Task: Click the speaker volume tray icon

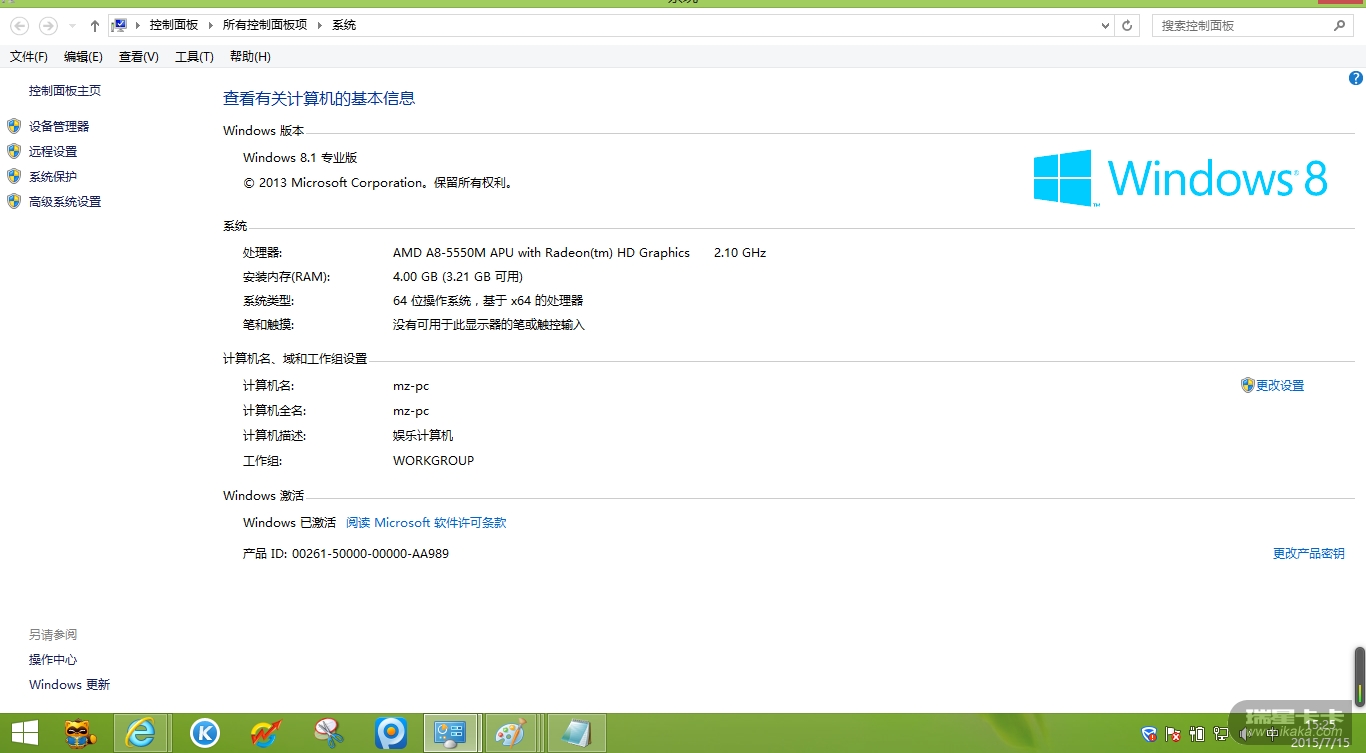Action: pos(1245,734)
